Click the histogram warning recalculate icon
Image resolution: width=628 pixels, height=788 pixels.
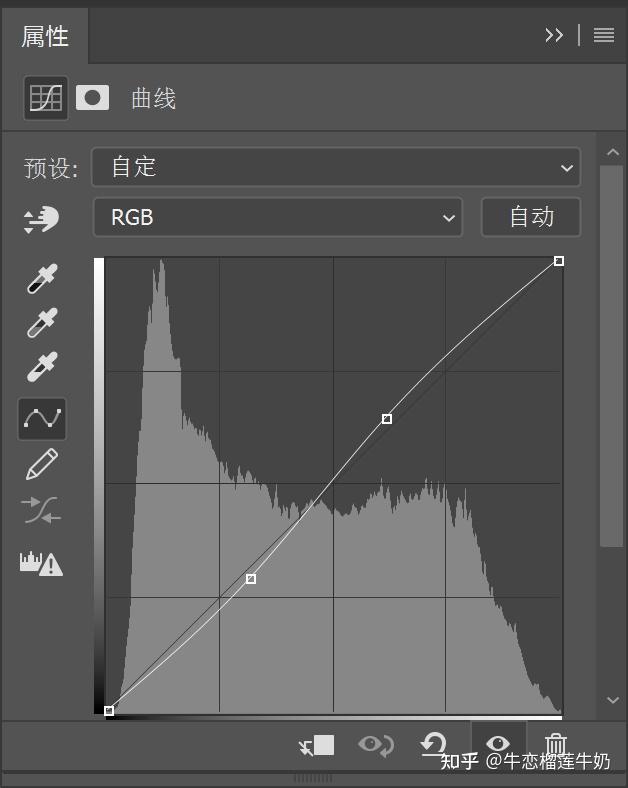click(x=42, y=563)
